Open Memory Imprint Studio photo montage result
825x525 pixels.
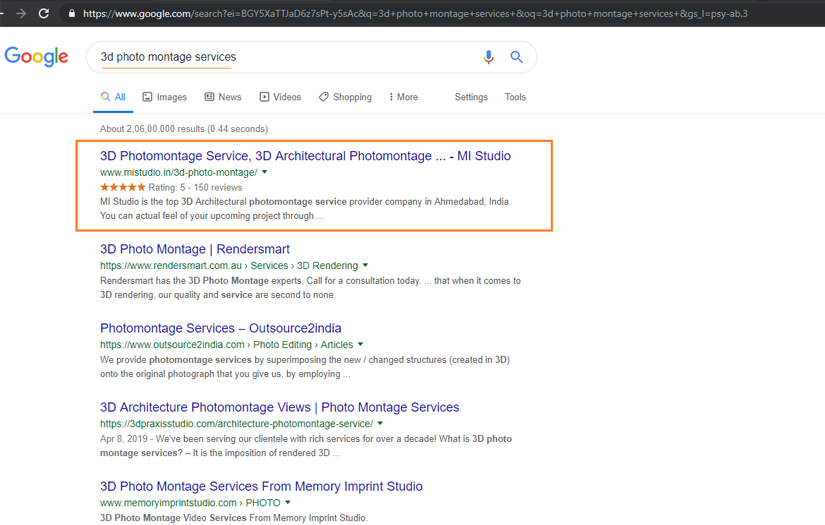(x=261, y=486)
